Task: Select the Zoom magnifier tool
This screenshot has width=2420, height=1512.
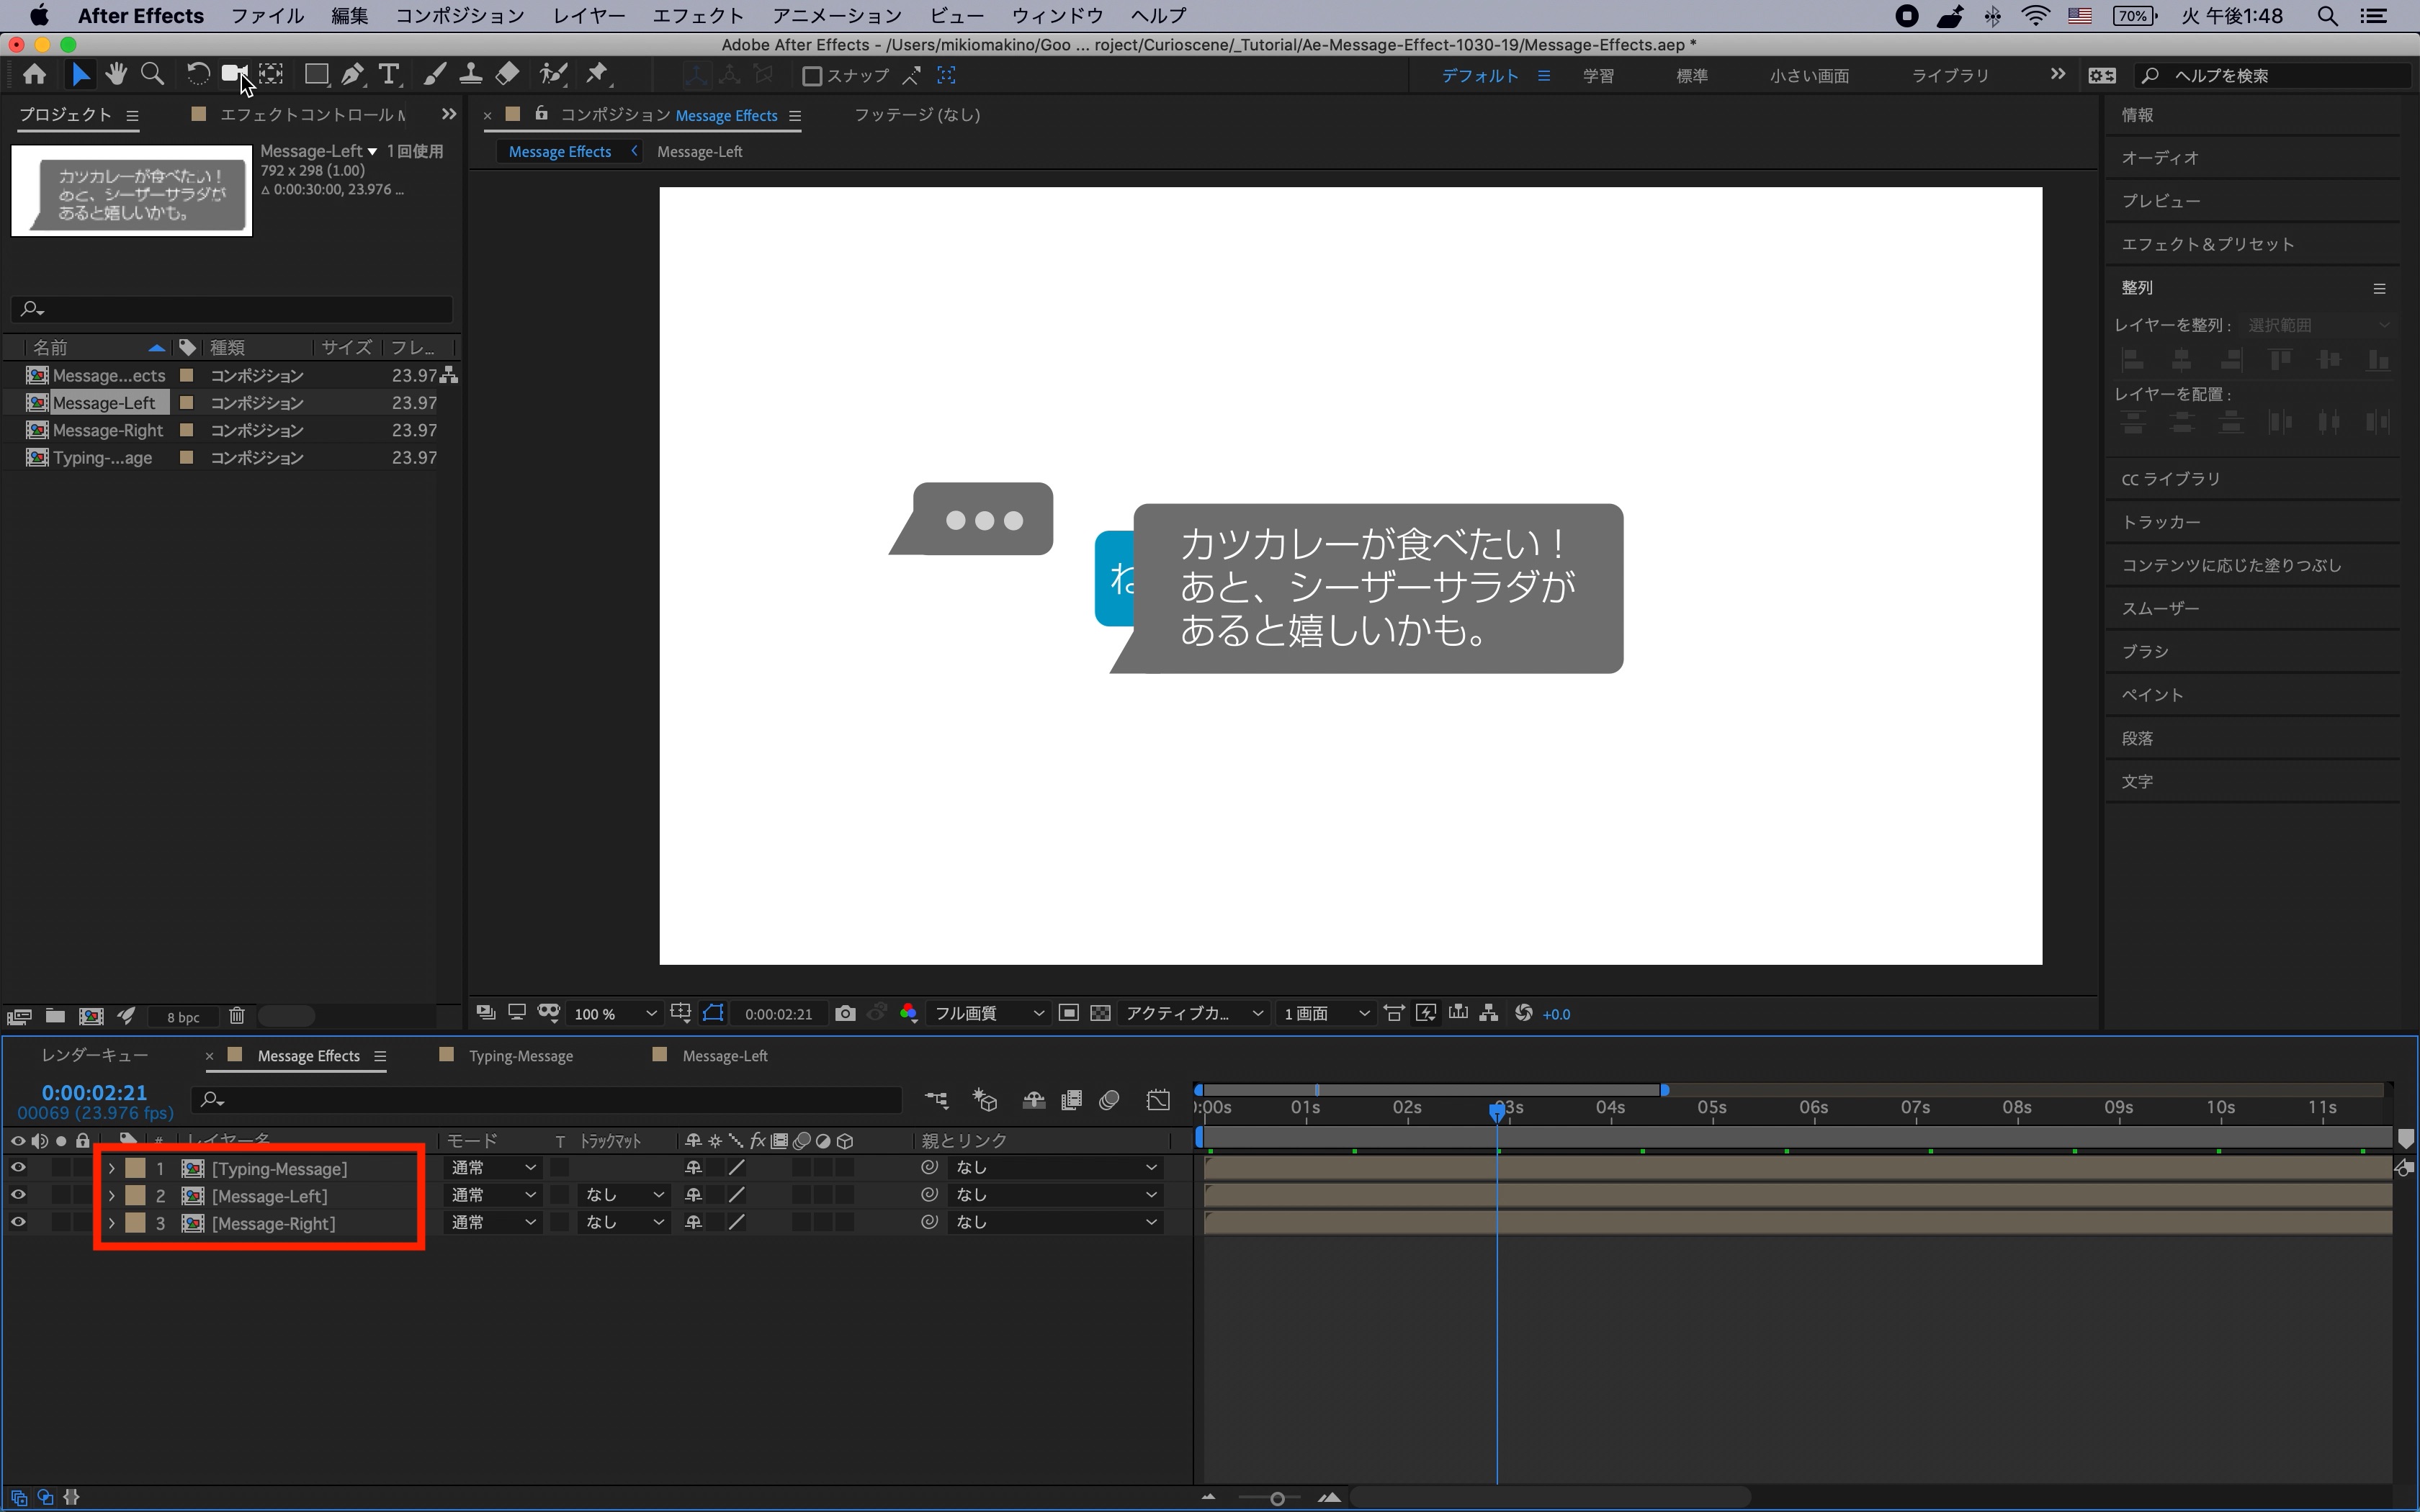Action: click(x=152, y=74)
